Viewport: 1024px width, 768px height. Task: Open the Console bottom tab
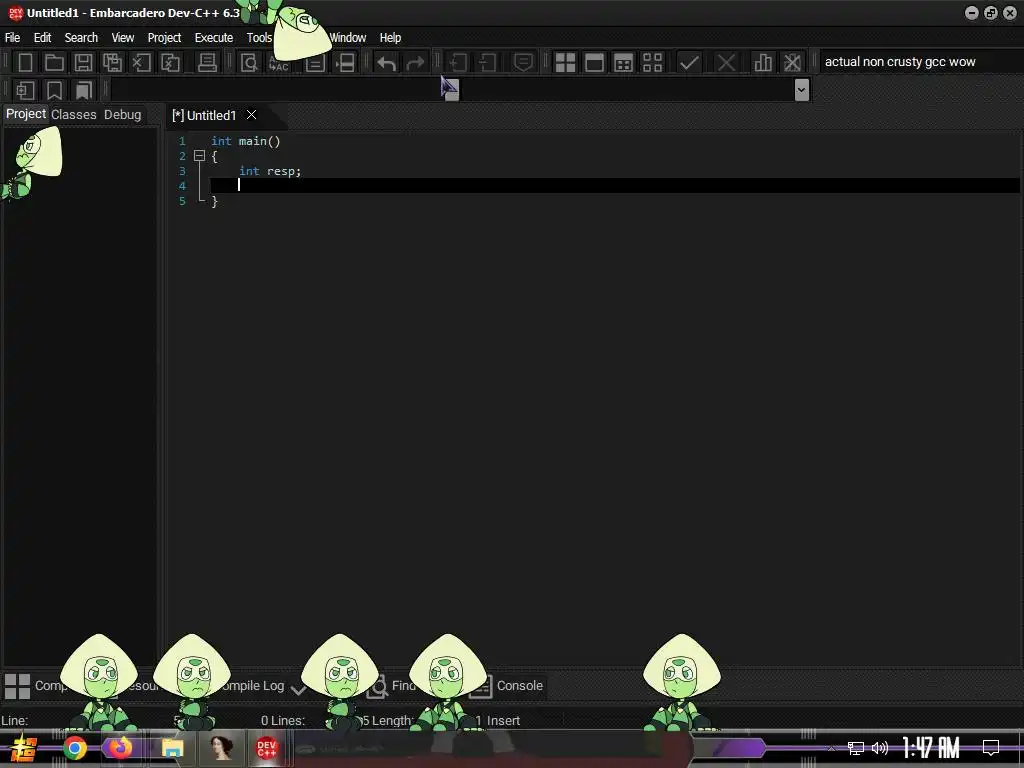506,685
